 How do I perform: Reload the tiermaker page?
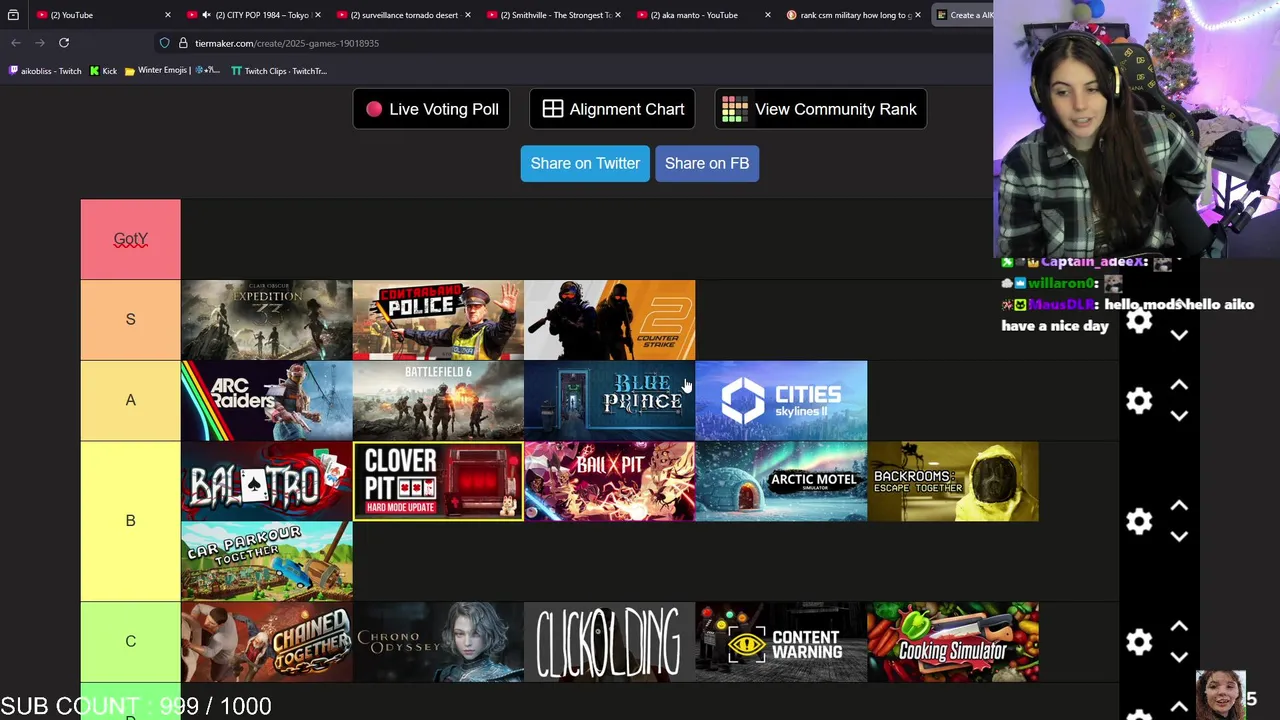(x=64, y=43)
